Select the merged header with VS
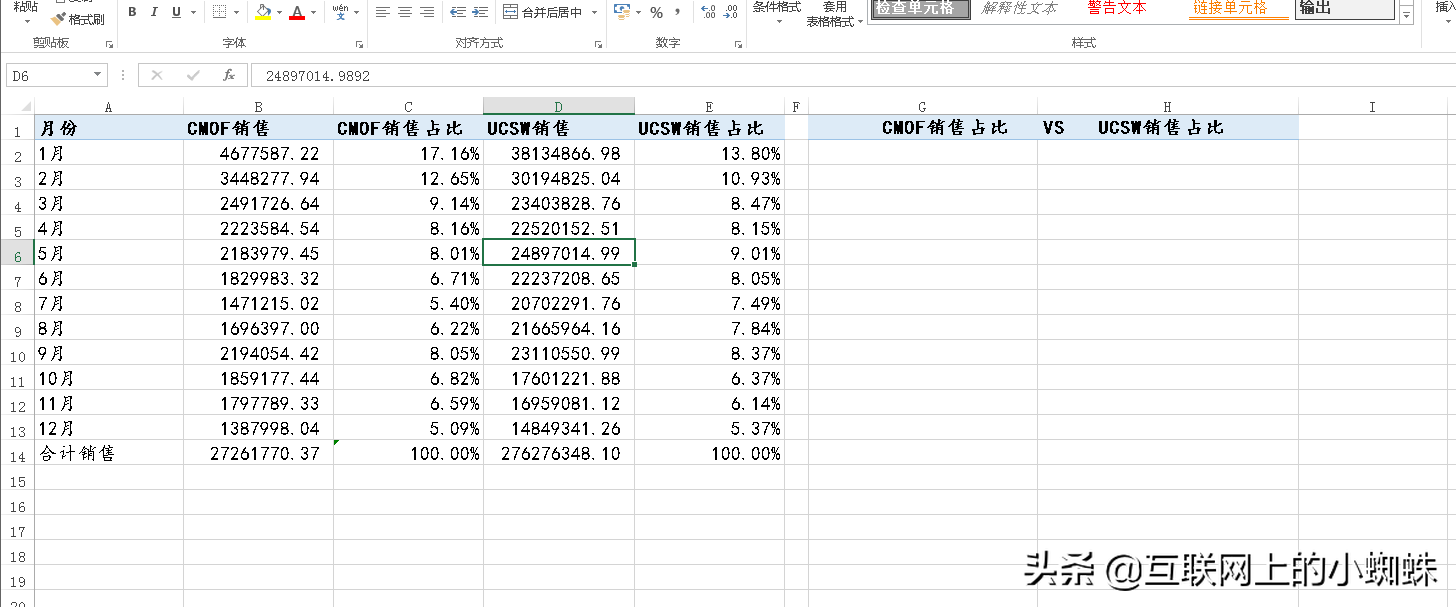Viewport: 1456px width, 607px height. tap(1053, 128)
